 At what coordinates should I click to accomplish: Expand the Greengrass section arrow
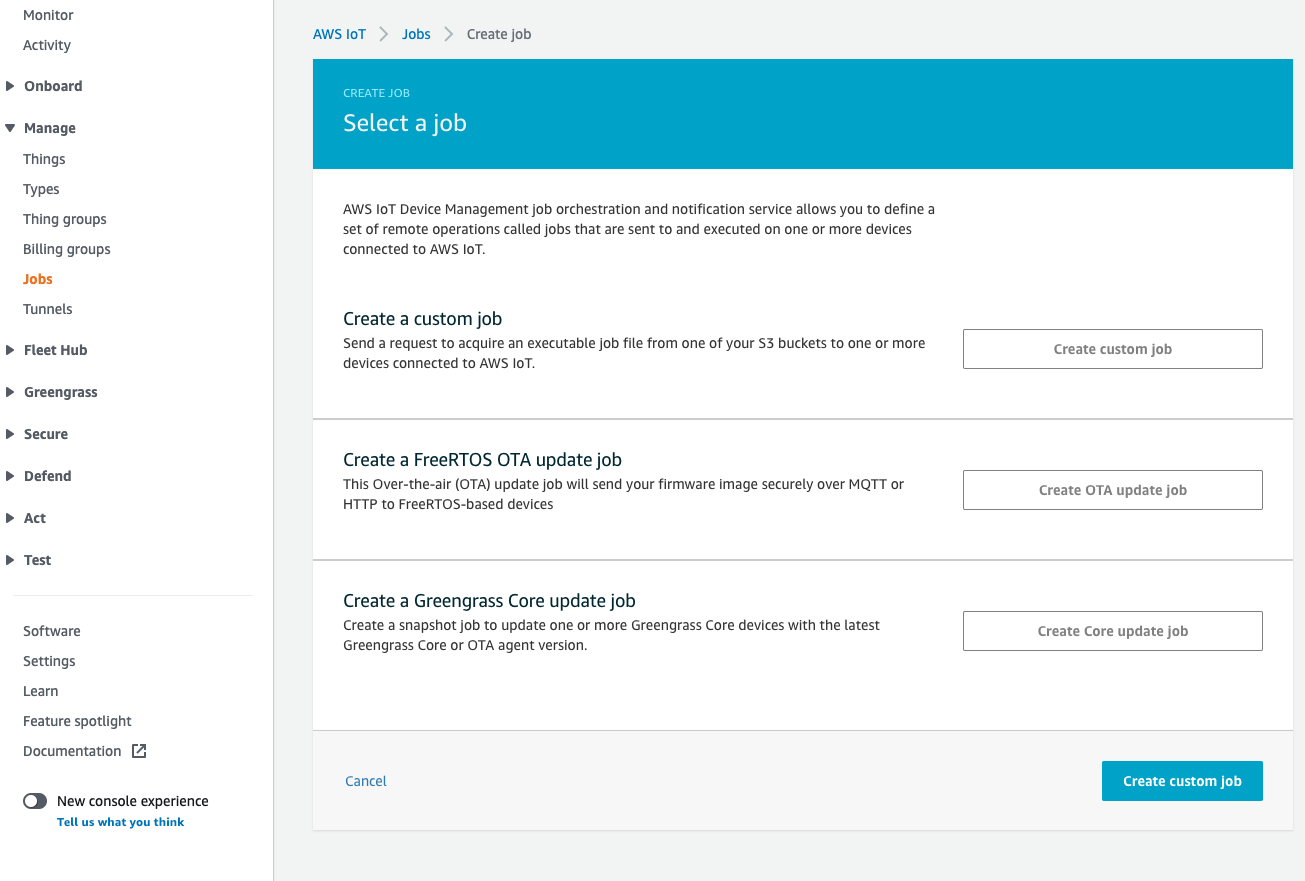click(x=10, y=392)
